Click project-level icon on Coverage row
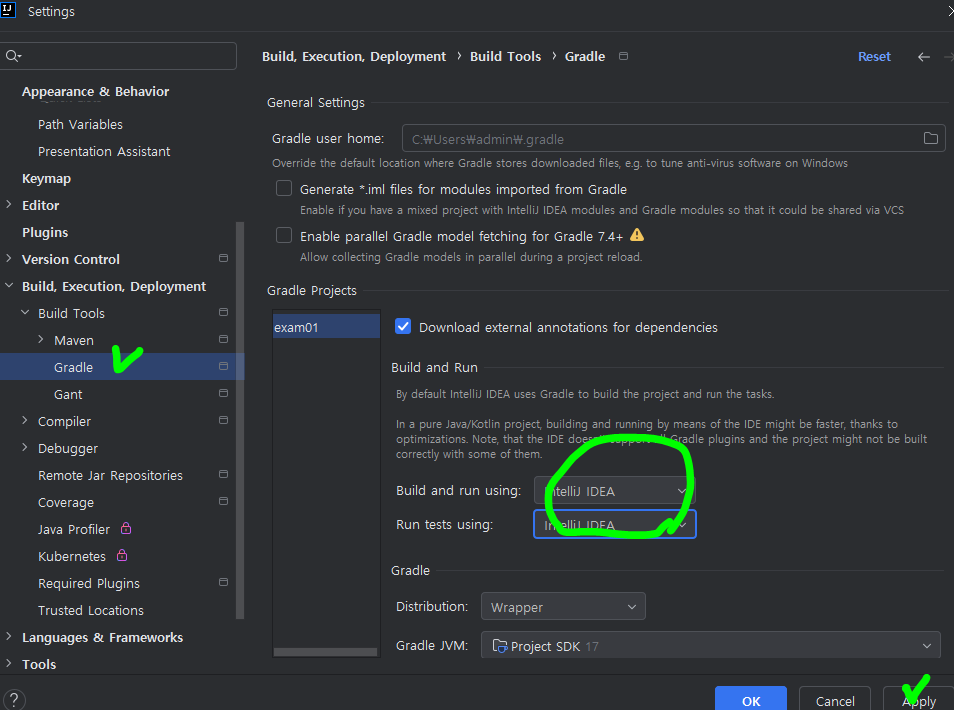Viewport: 954px width, 710px height. [x=223, y=501]
